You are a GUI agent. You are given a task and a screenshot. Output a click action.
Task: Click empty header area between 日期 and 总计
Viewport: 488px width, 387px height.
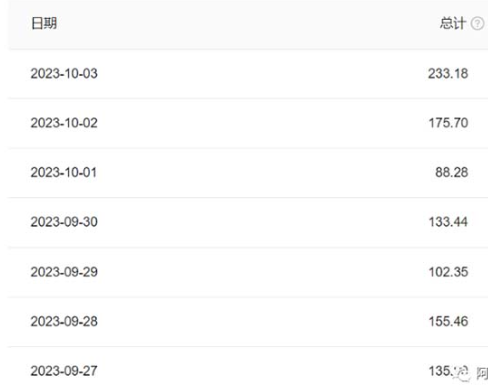[x=248, y=24]
